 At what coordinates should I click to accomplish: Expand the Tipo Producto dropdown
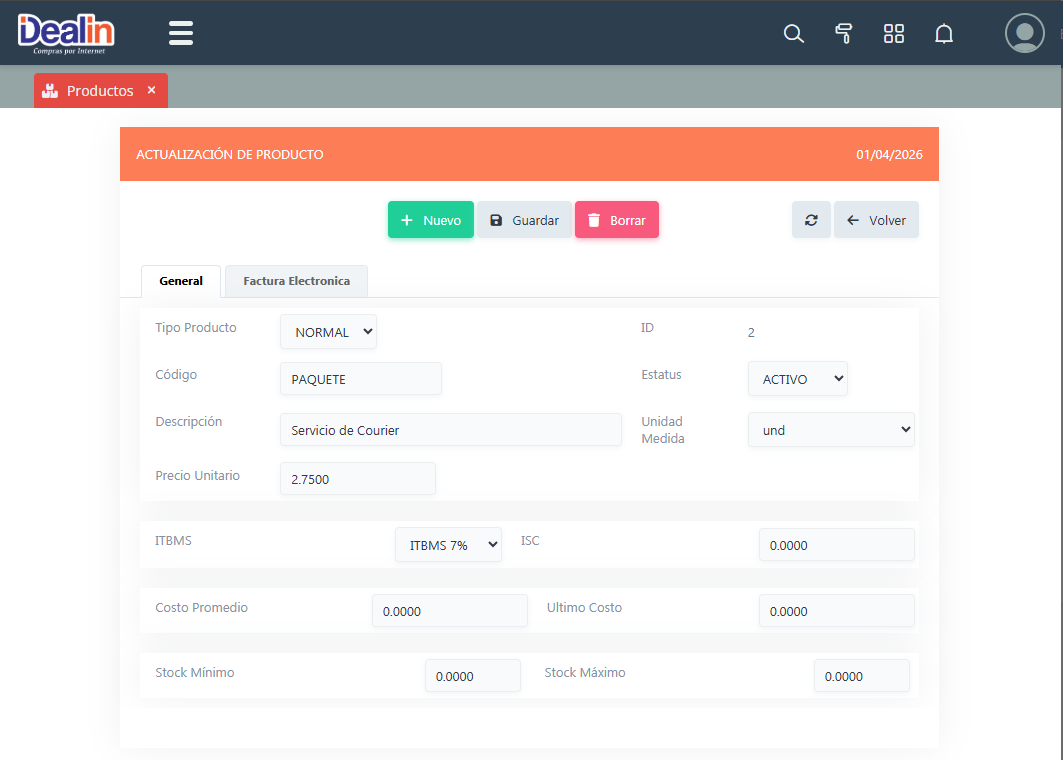coord(328,332)
